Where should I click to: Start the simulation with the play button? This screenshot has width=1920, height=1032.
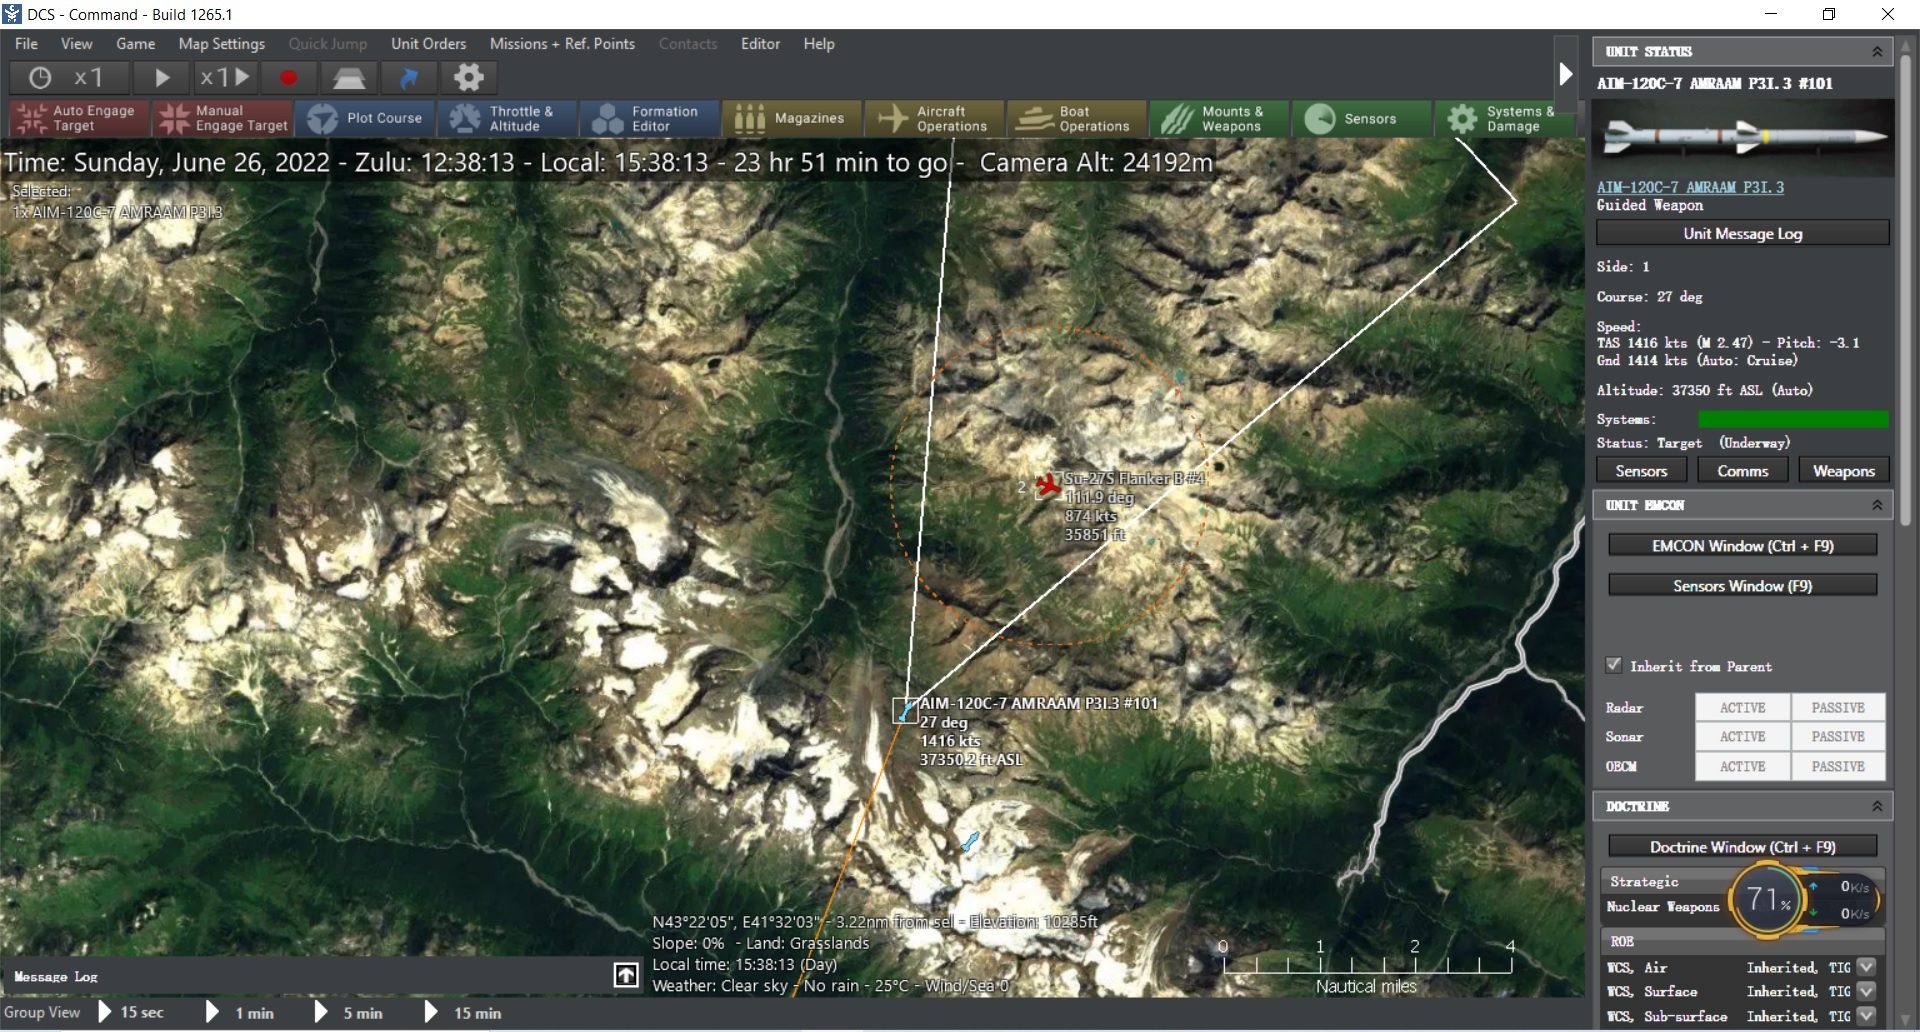pyautogui.click(x=162, y=77)
